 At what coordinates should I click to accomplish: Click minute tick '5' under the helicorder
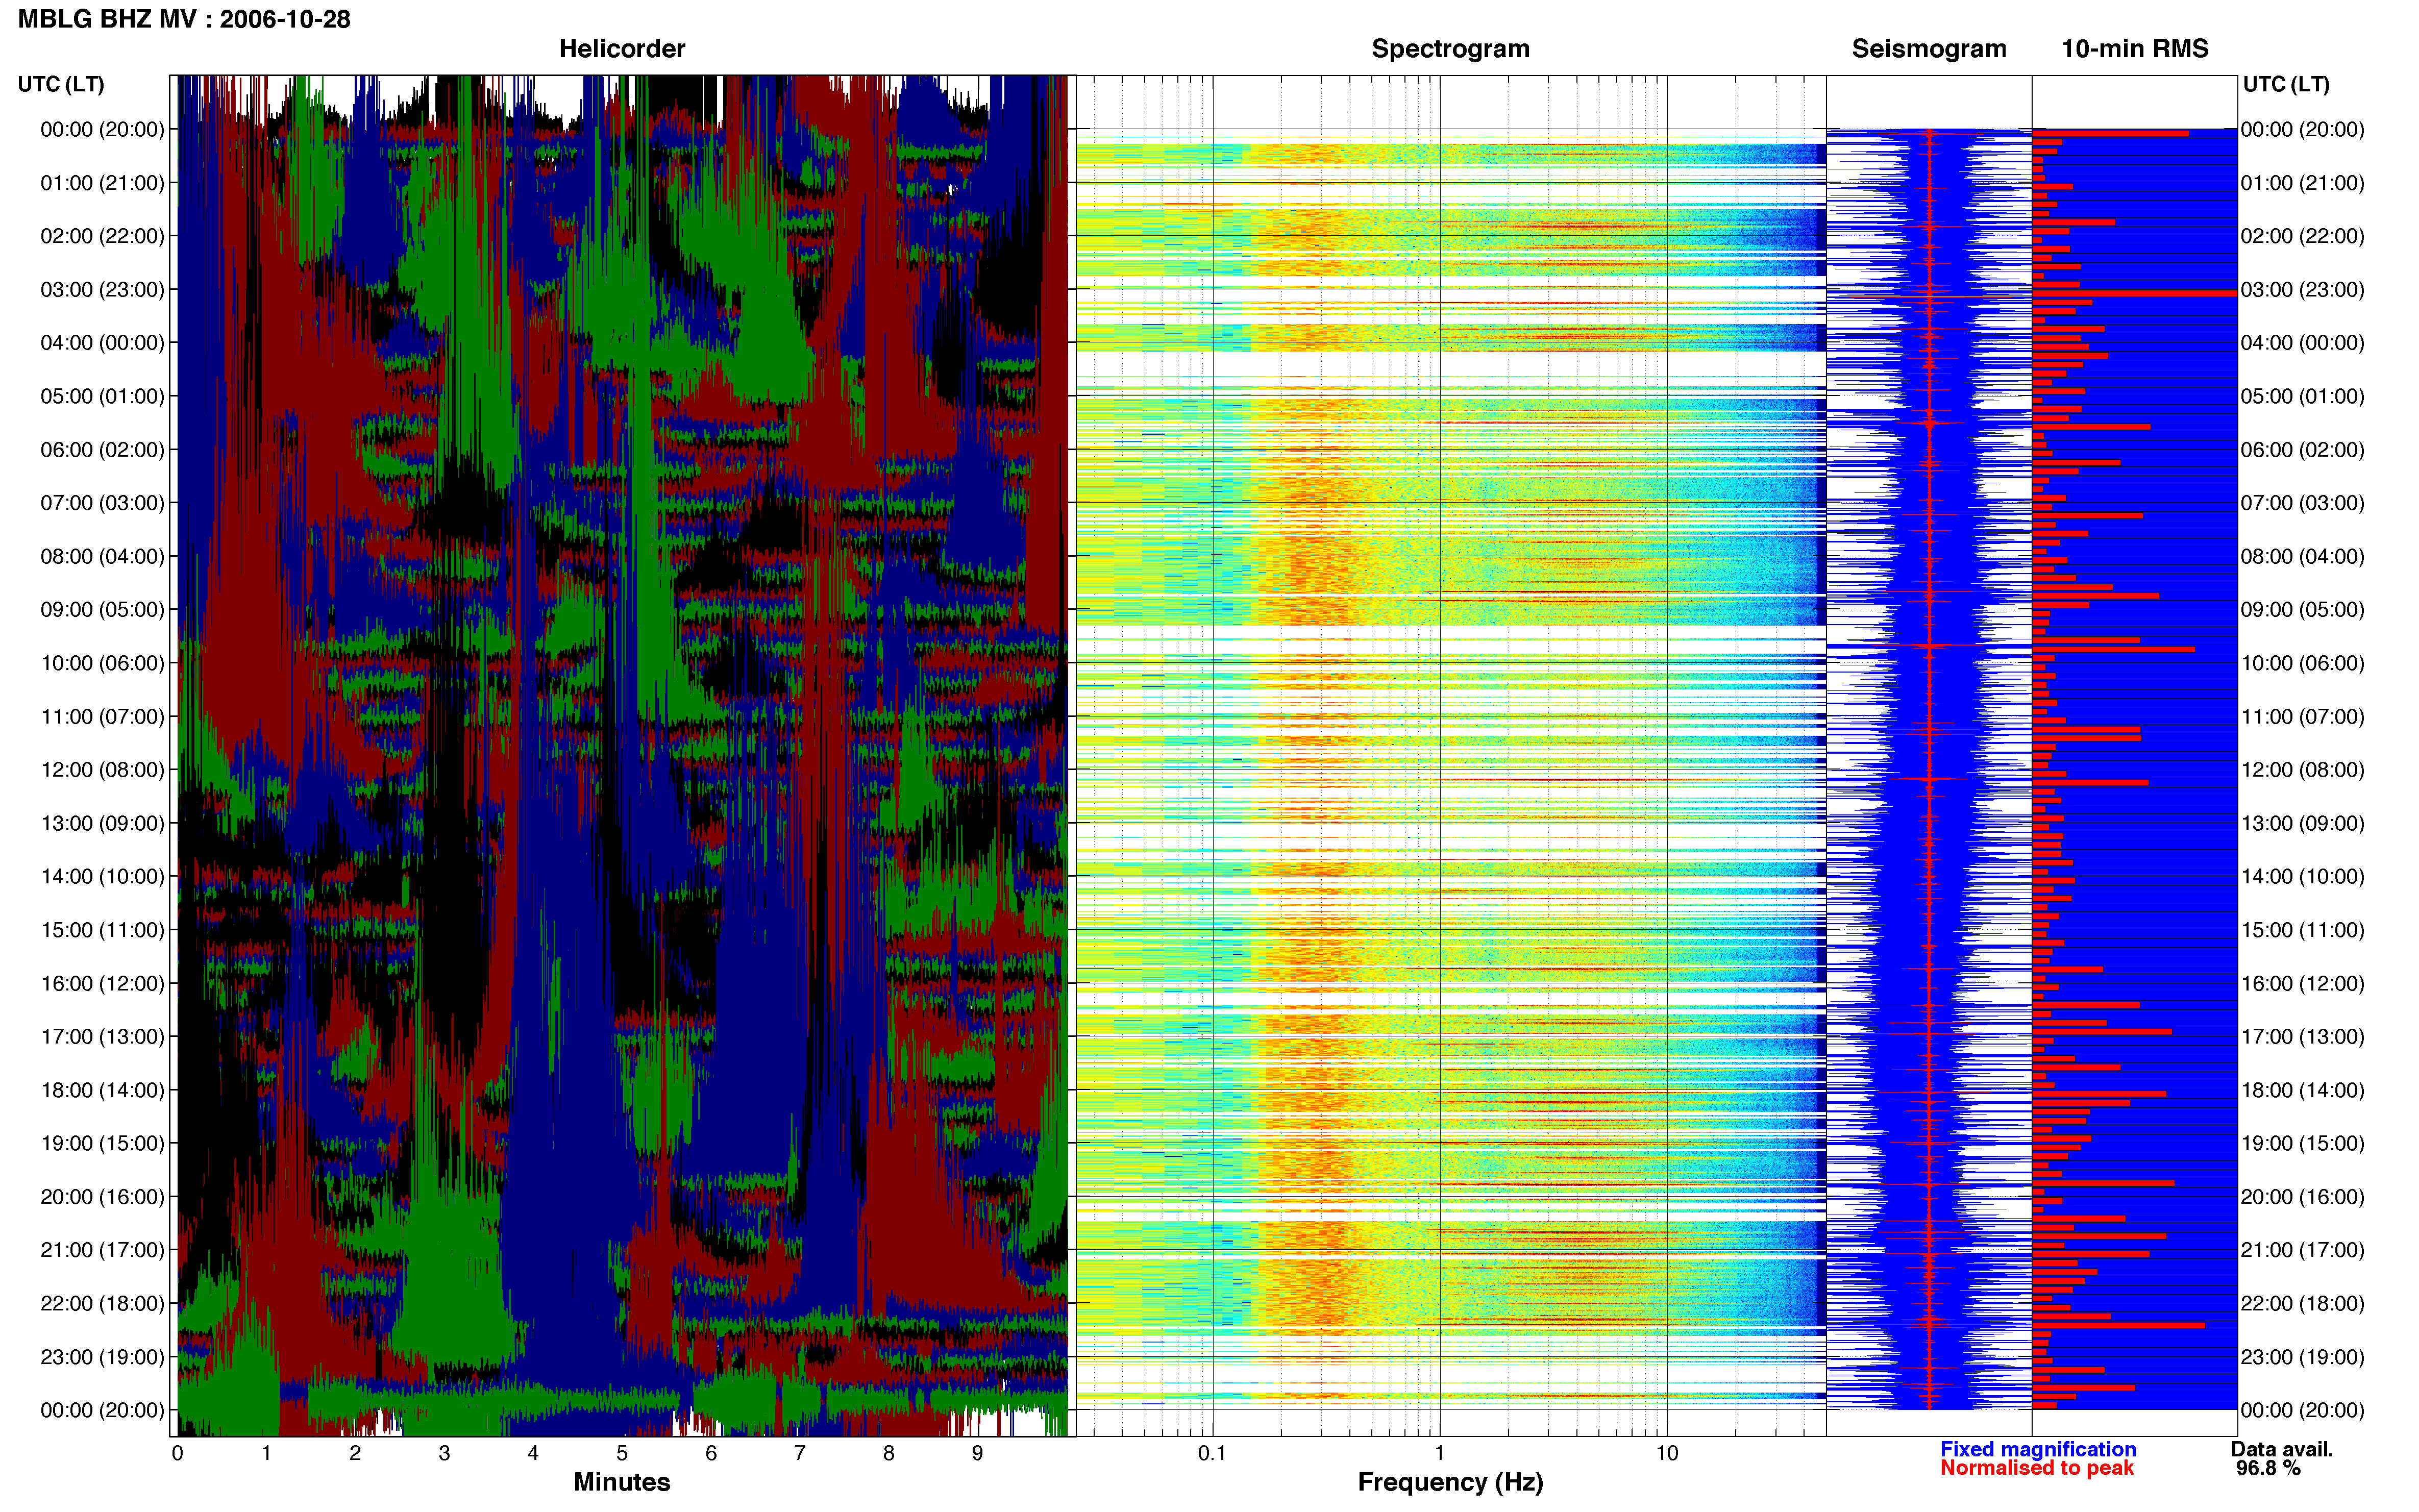point(622,1453)
